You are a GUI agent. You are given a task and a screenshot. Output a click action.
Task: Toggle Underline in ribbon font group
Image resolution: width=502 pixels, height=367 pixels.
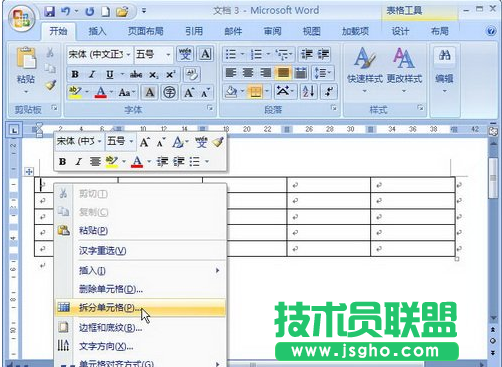tap(110, 74)
